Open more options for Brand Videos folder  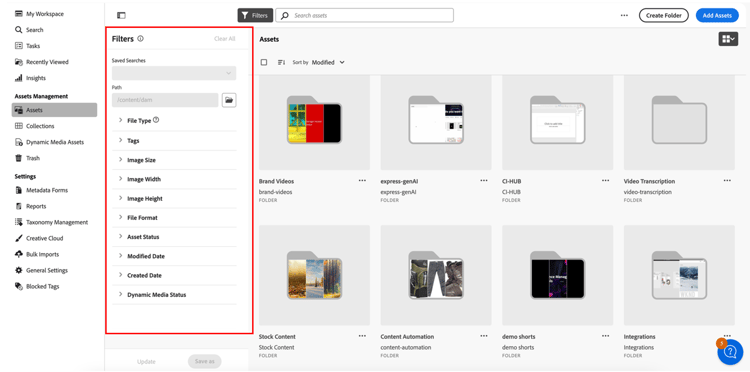coord(362,181)
